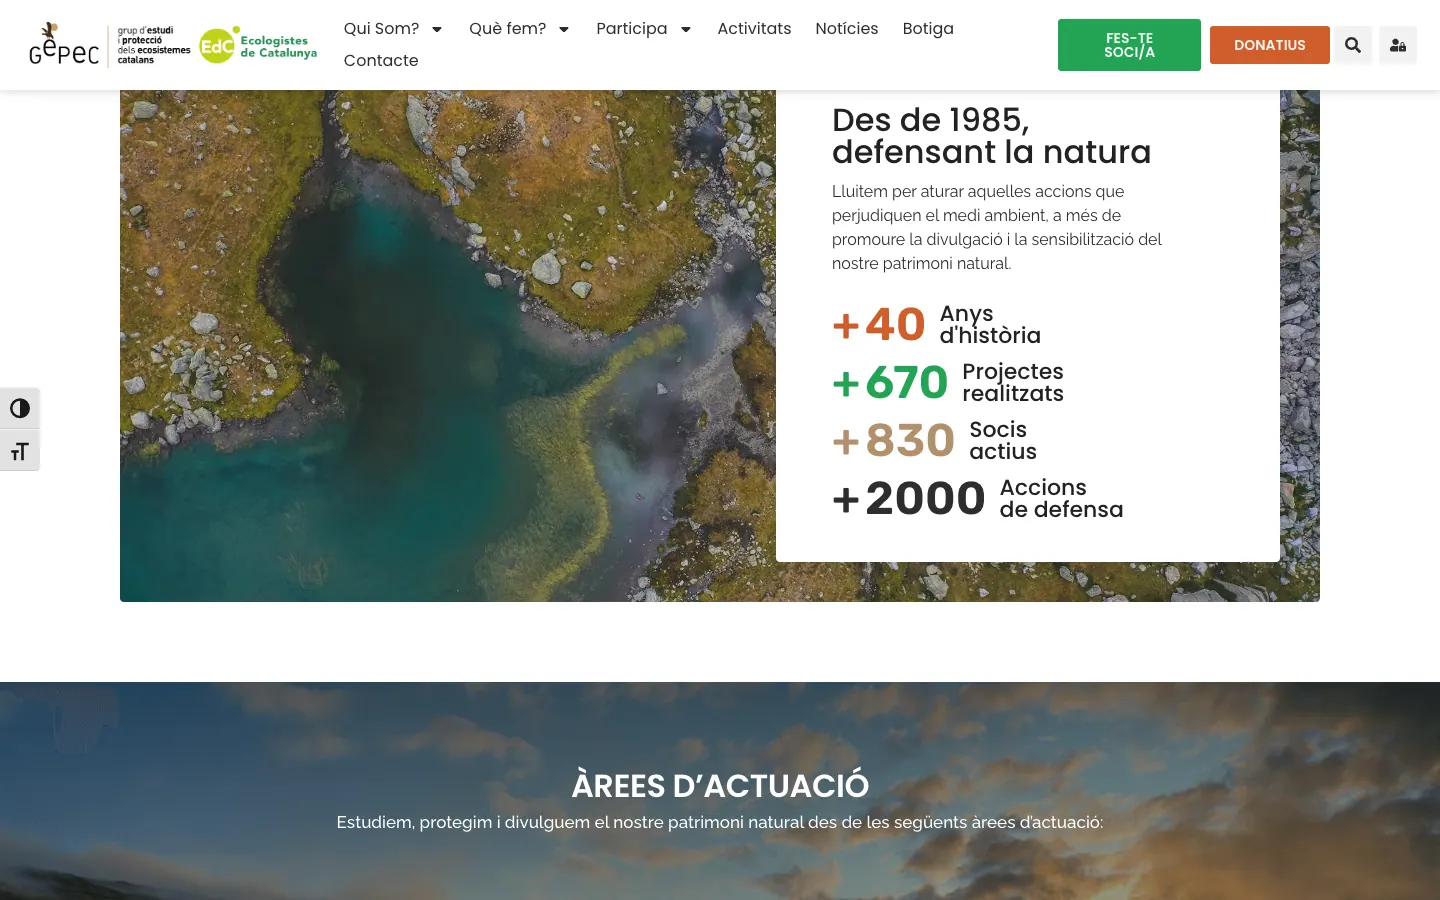Screen dimensions: 1440x900
Task: Select Contacte in the navigation
Action: pyautogui.click(x=381, y=61)
